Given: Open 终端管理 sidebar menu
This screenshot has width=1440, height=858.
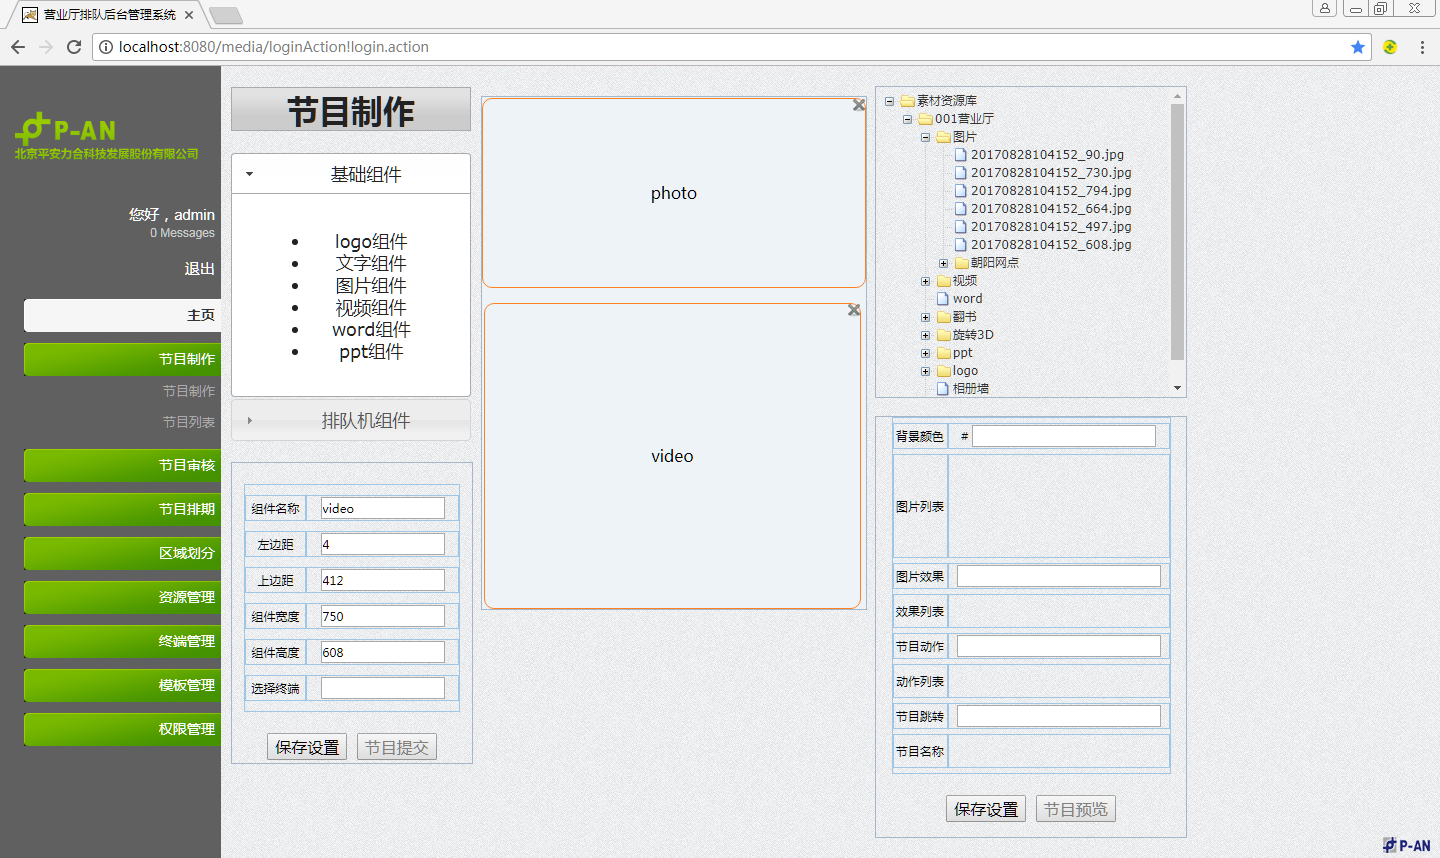Looking at the screenshot, I should point(122,641).
